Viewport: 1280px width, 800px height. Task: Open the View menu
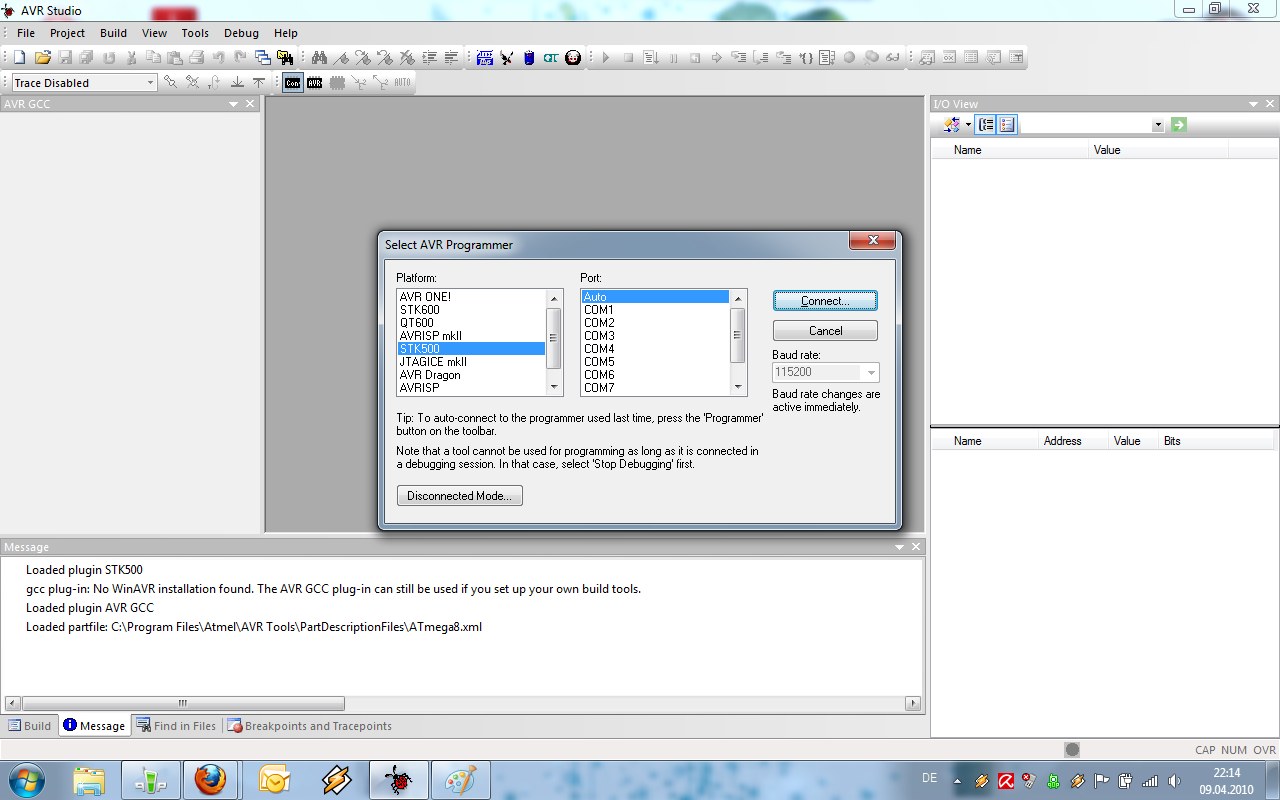click(154, 33)
